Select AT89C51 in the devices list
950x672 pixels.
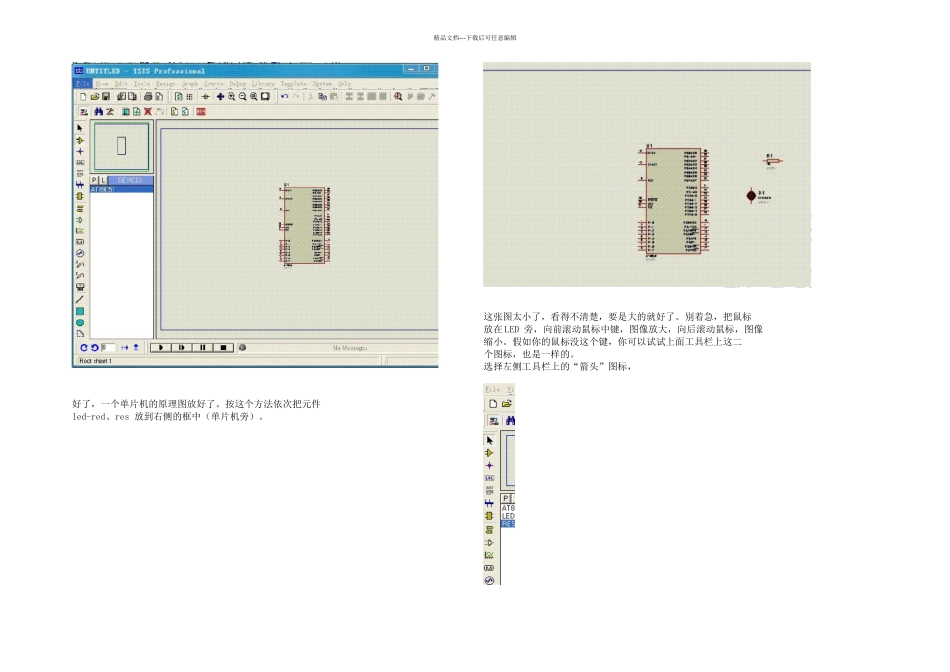[122, 190]
